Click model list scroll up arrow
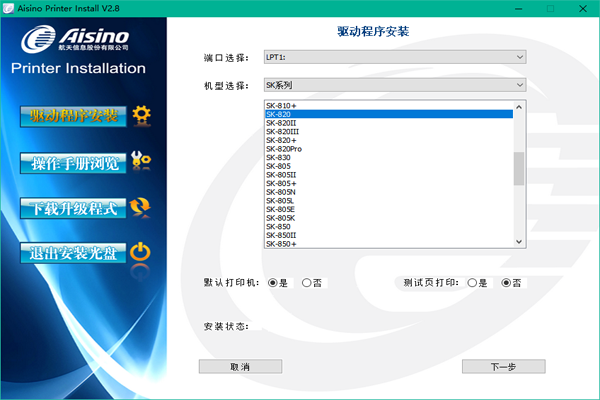The width and height of the screenshot is (600, 400). pos(519,107)
